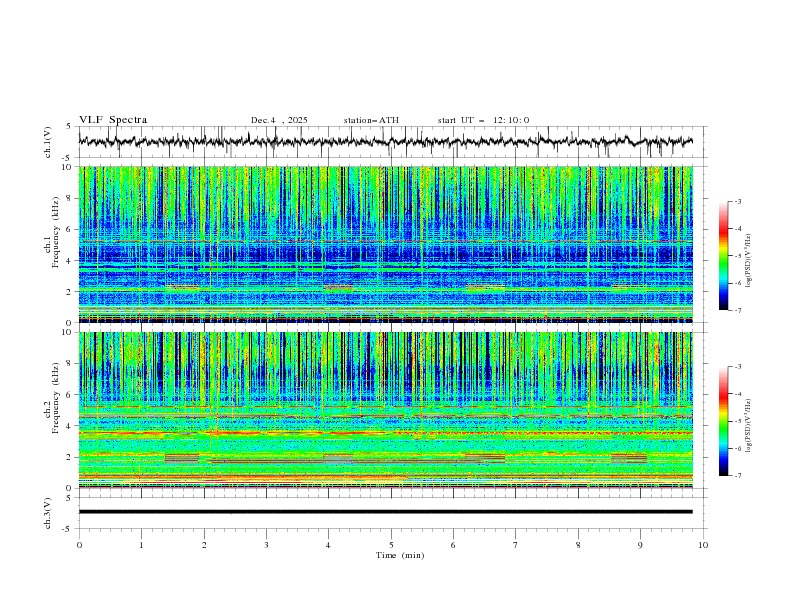Click the ch.1 spectrogram panel
Screen dimensions: 792x612
pos(385,244)
